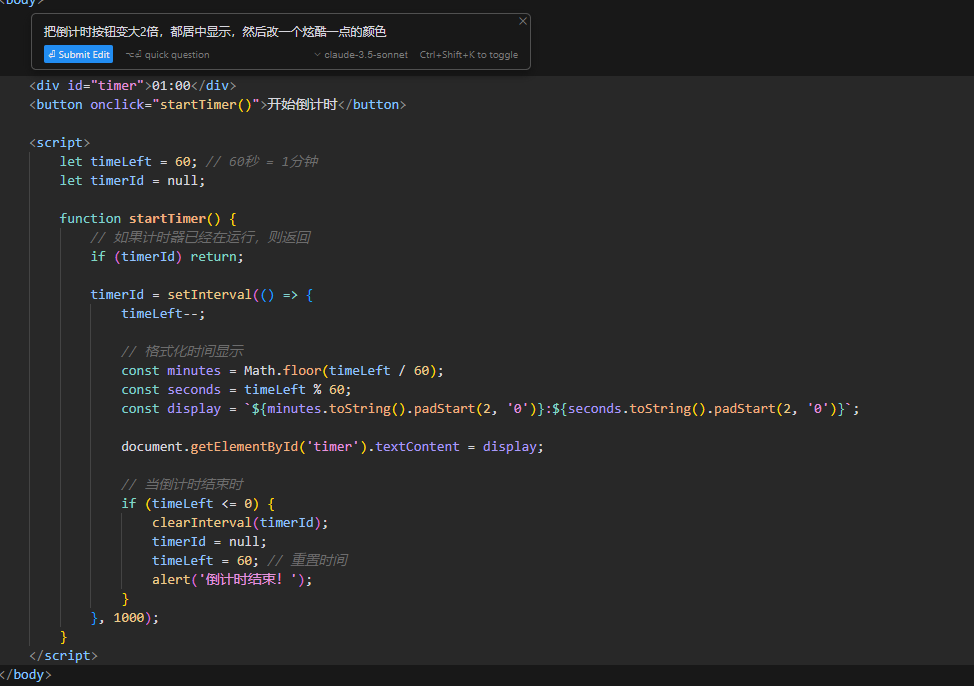Click the 'let timeLeft = 60;' declaration

tap(129, 162)
